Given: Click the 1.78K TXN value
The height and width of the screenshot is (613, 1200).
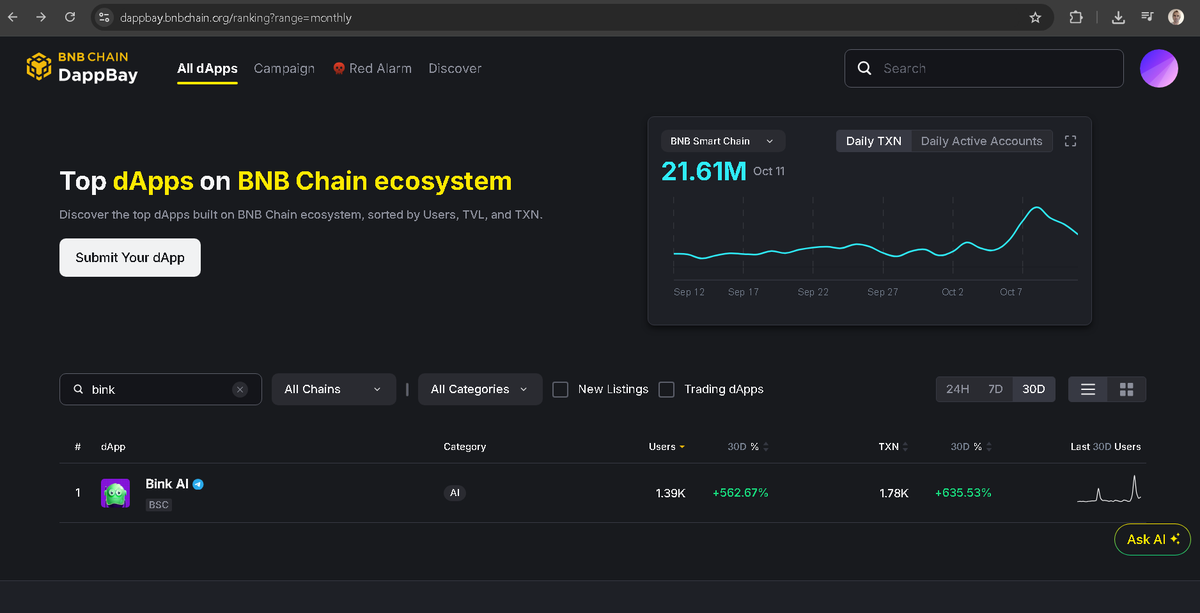Looking at the screenshot, I should (x=894, y=493).
